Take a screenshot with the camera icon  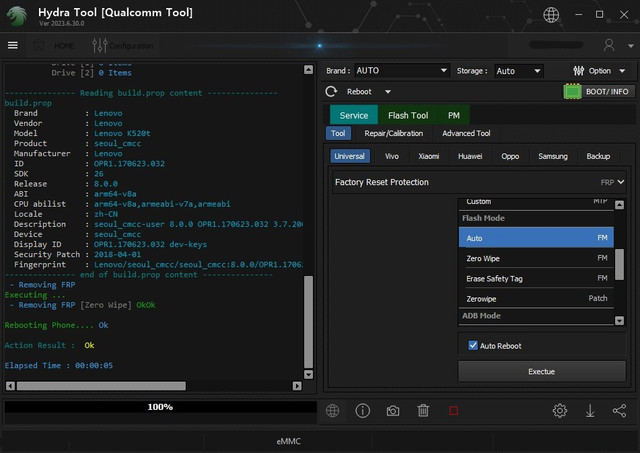(x=393, y=411)
